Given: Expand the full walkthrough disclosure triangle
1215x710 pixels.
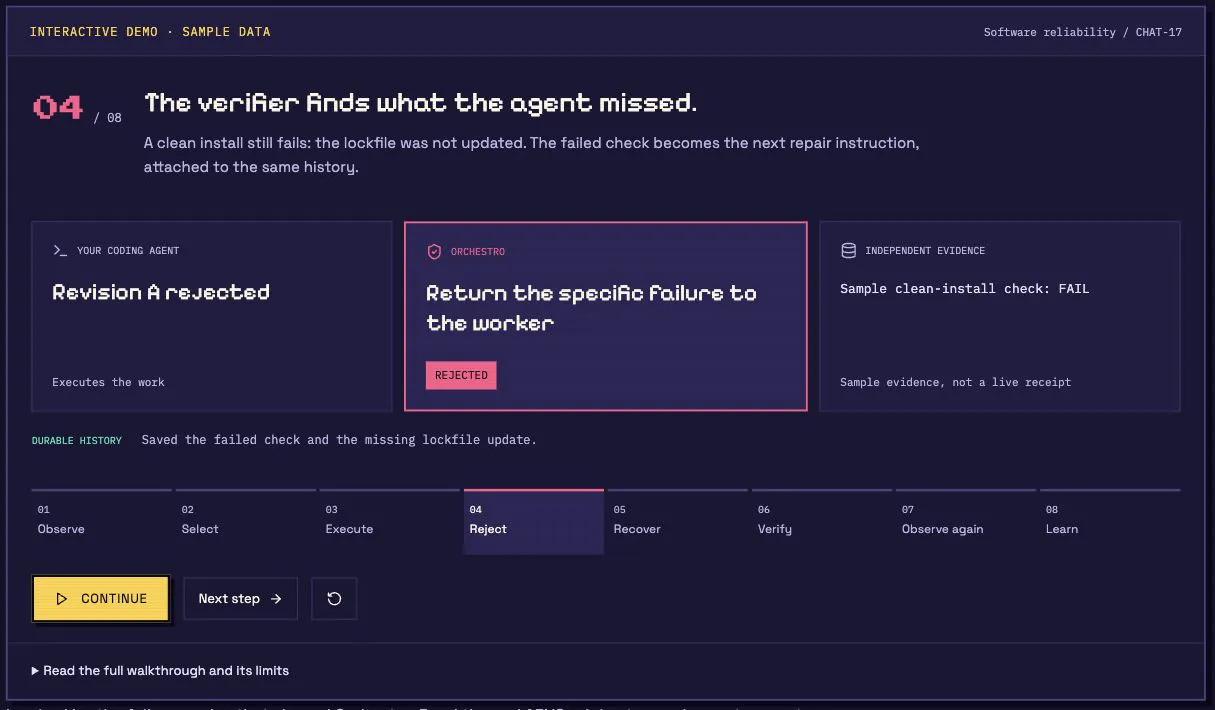Looking at the screenshot, I should [x=35, y=670].
